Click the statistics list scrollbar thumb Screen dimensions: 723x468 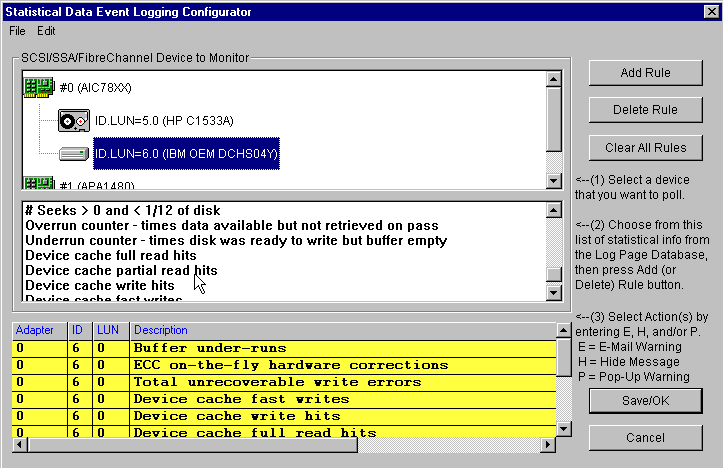coord(554,274)
